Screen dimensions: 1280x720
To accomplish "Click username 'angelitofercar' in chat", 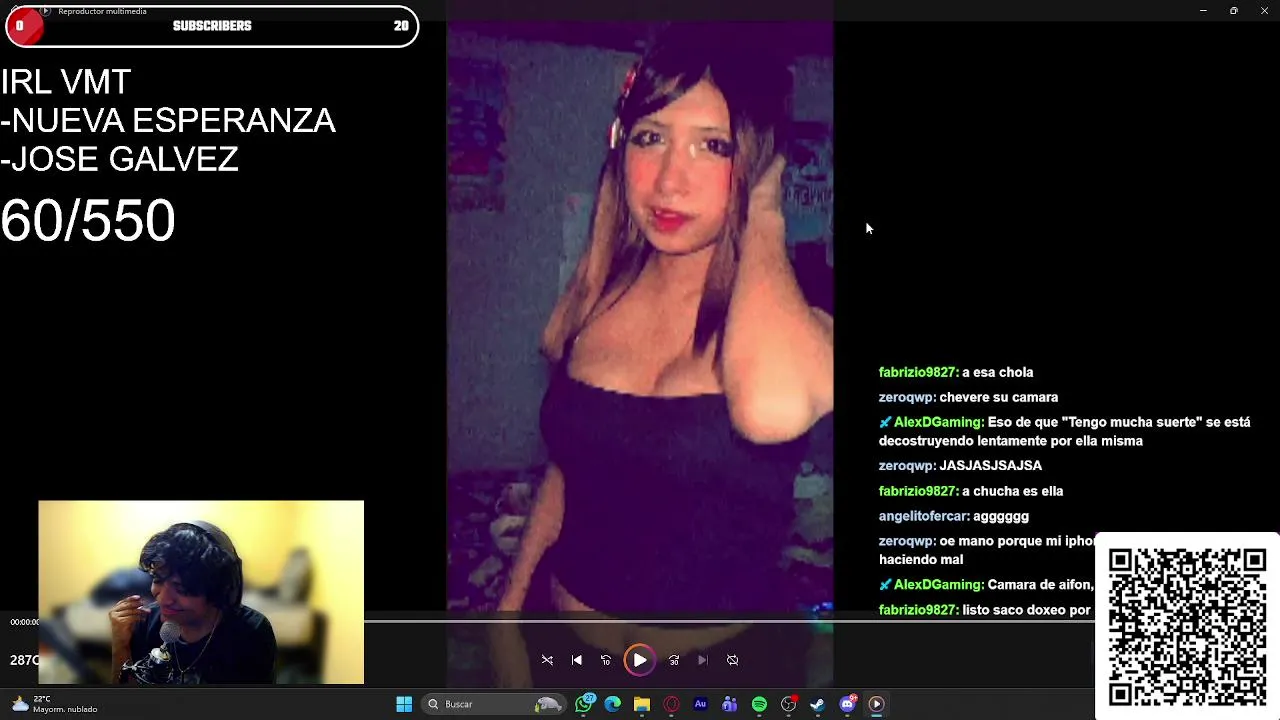I will point(924,516).
